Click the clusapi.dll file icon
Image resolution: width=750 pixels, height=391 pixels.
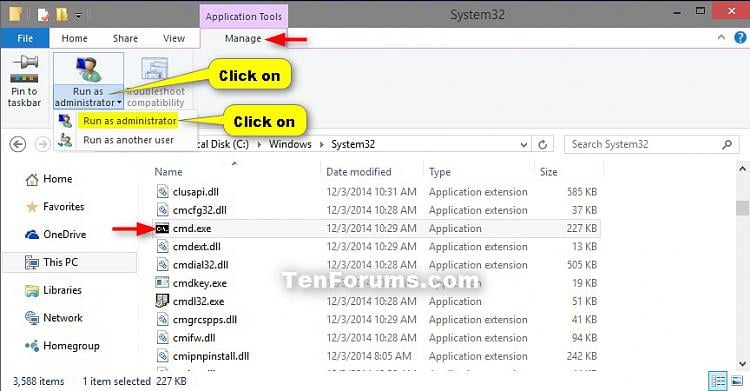click(x=163, y=192)
